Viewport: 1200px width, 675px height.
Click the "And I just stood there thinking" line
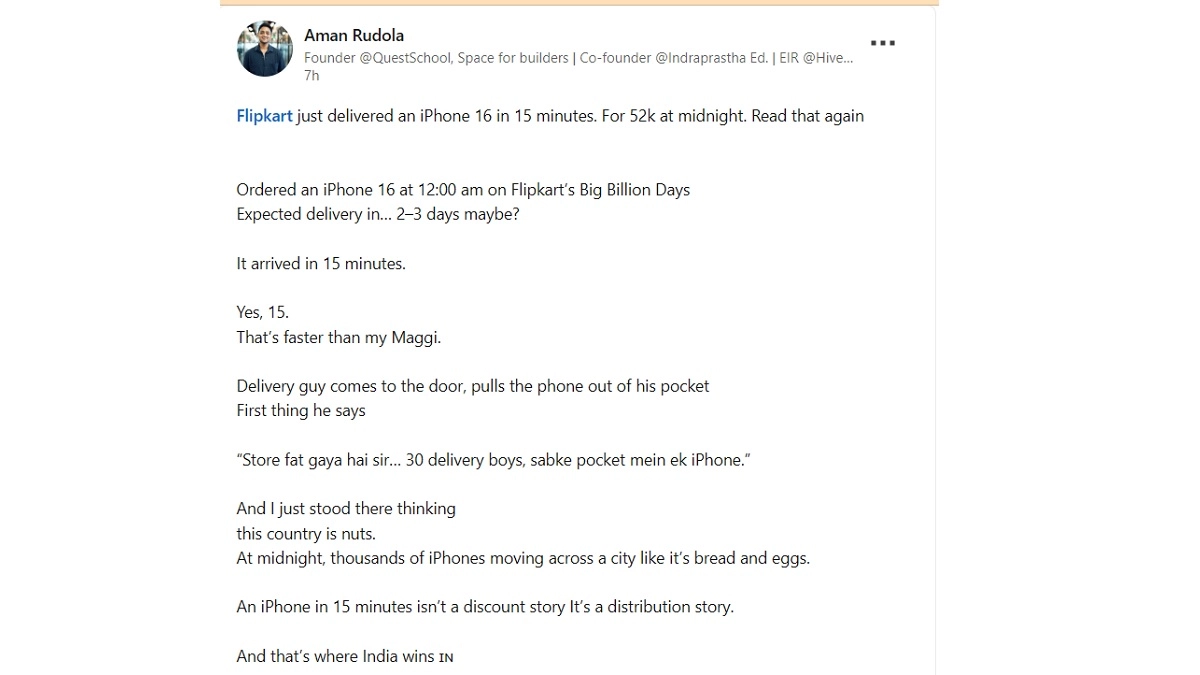pos(346,508)
